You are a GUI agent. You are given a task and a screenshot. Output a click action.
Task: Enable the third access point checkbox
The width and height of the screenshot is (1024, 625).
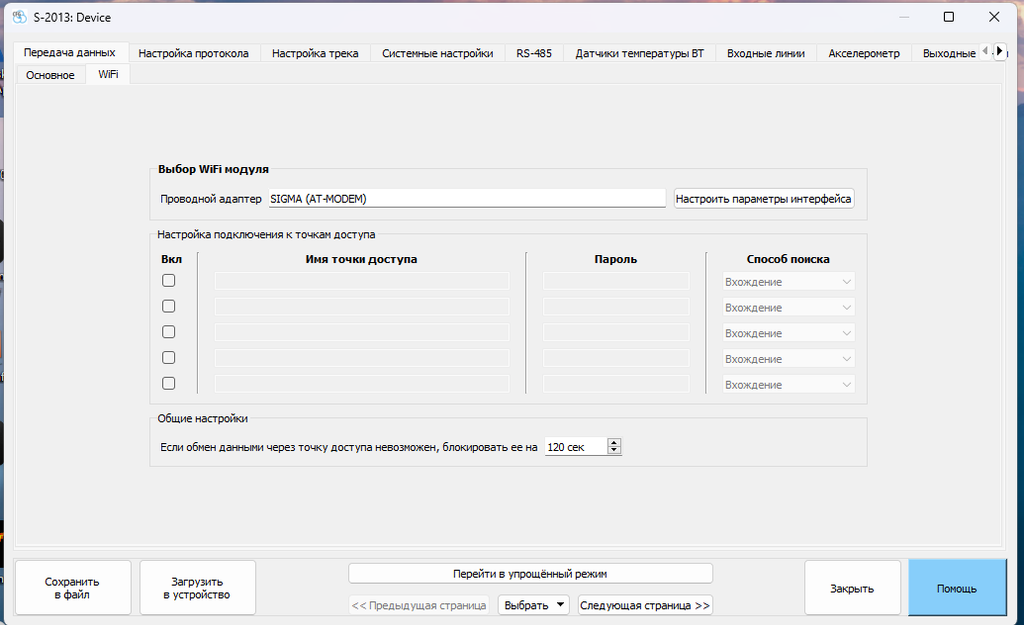(168, 332)
